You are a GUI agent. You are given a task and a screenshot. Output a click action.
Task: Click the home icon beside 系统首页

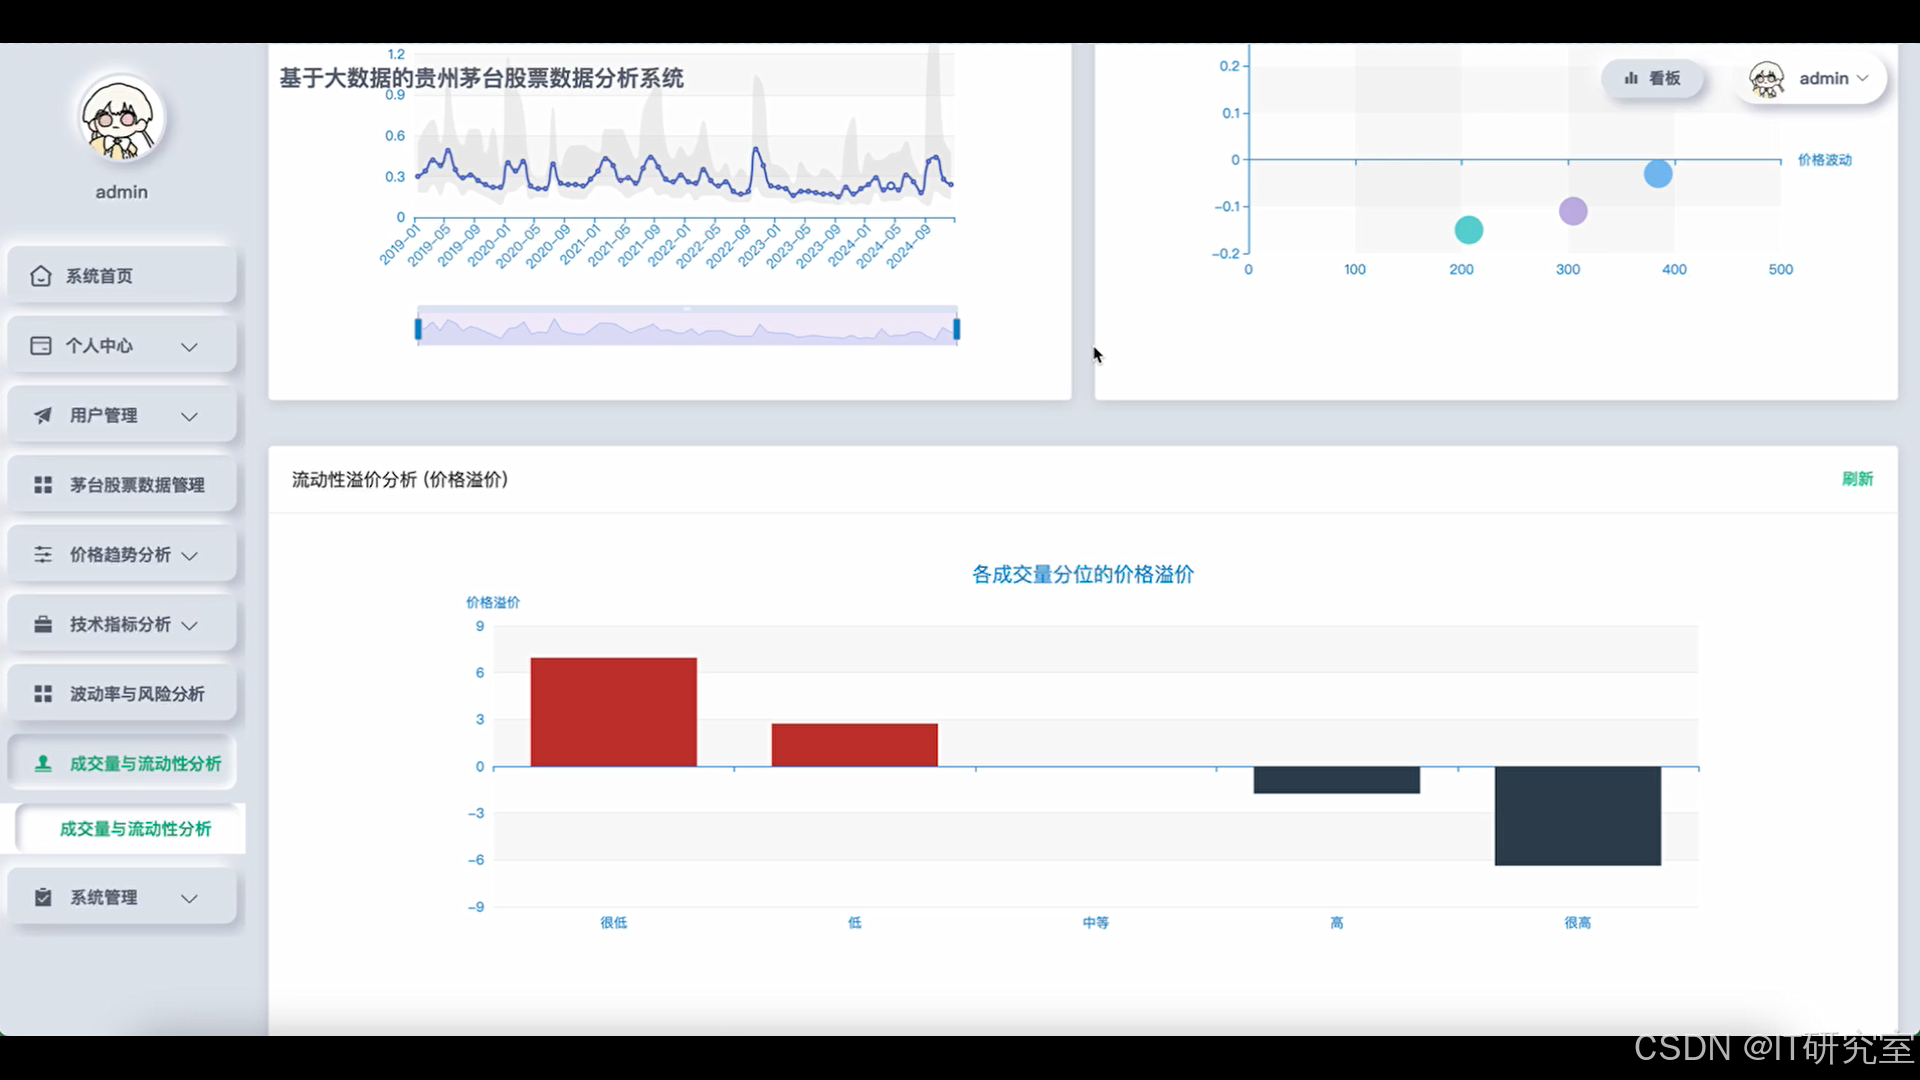point(41,276)
